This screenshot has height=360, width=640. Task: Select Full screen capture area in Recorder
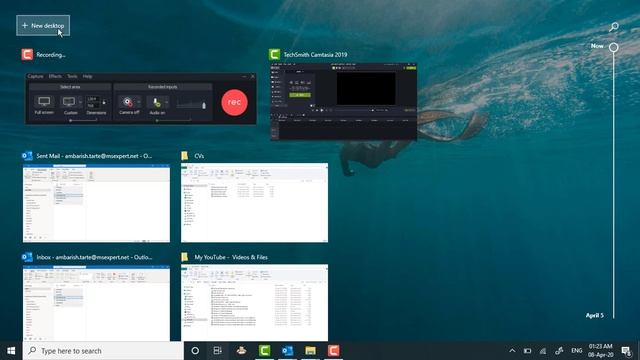[44, 105]
